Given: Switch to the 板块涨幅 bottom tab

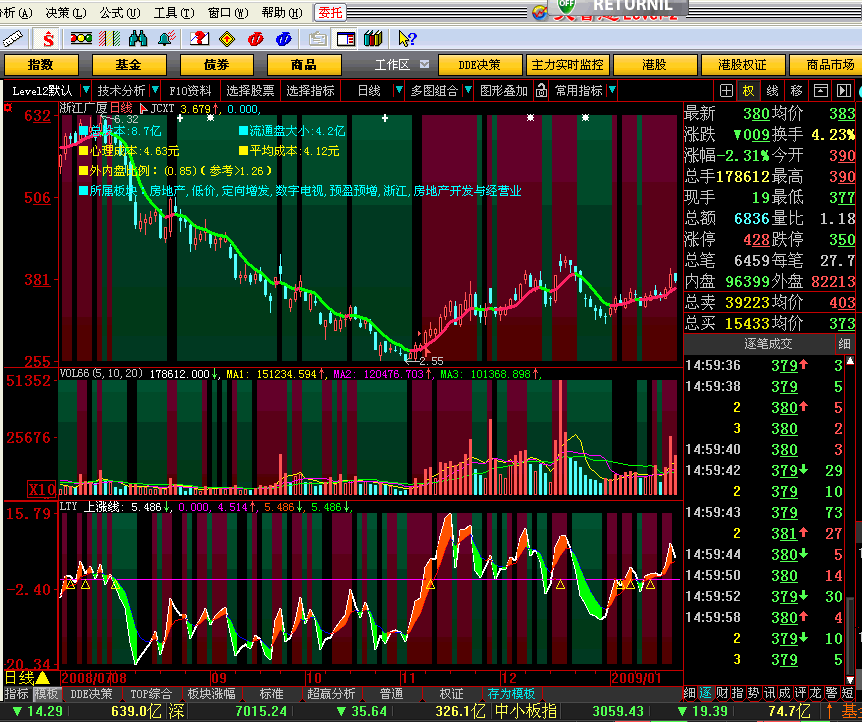Looking at the screenshot, I should click(x=212, y=694).
